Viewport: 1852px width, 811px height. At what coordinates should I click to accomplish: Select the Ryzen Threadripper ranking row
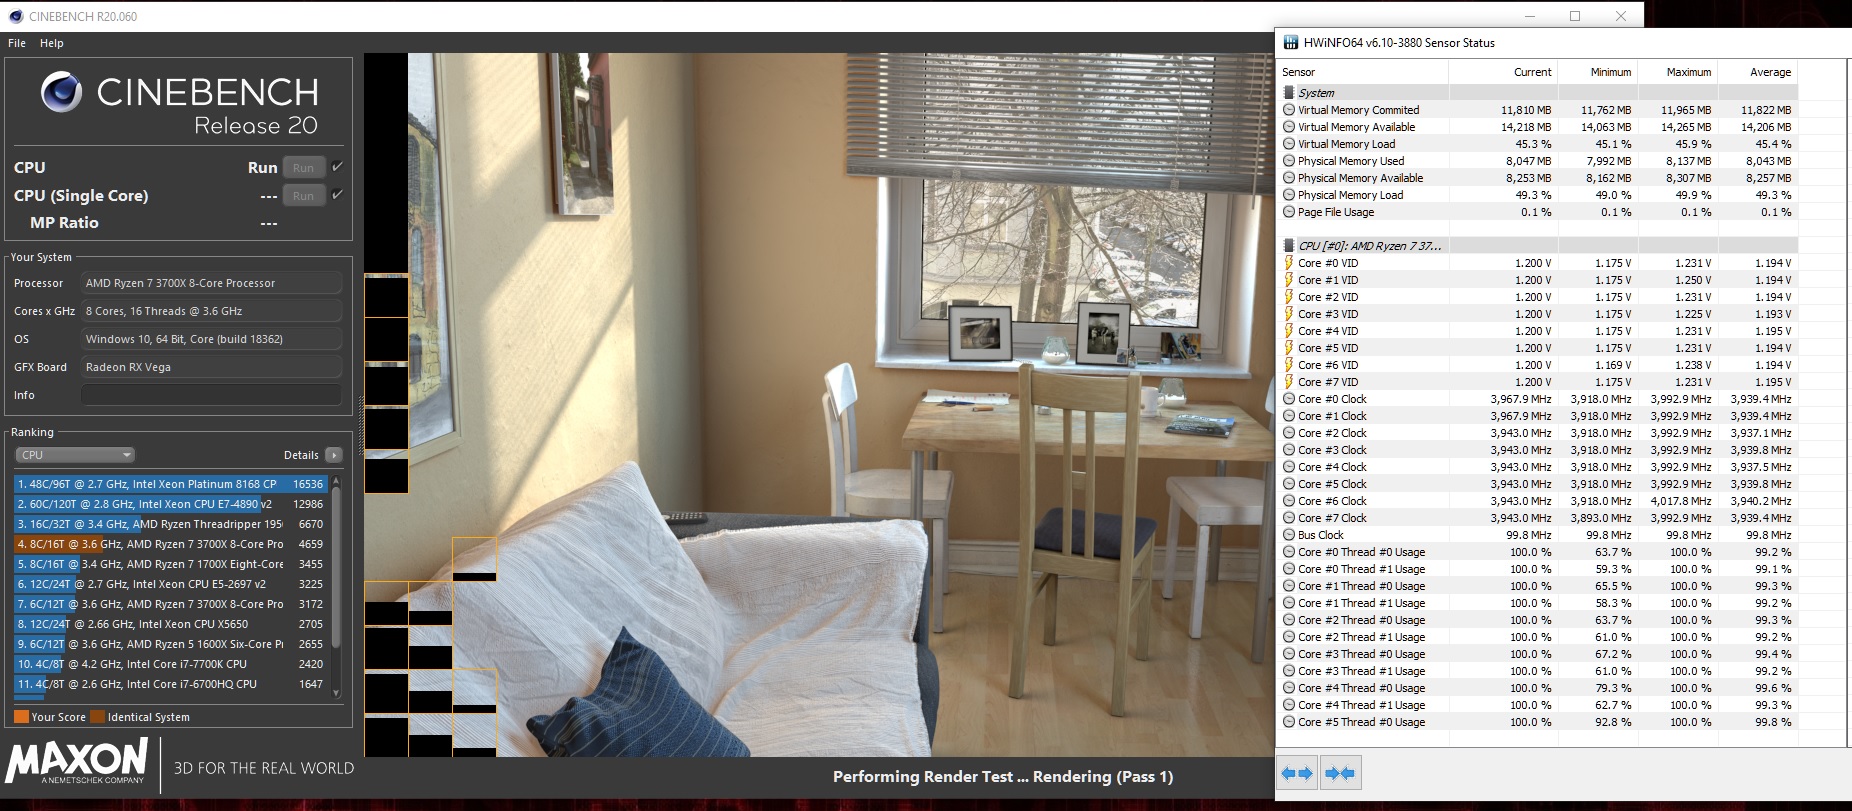(x=171, y=524)
